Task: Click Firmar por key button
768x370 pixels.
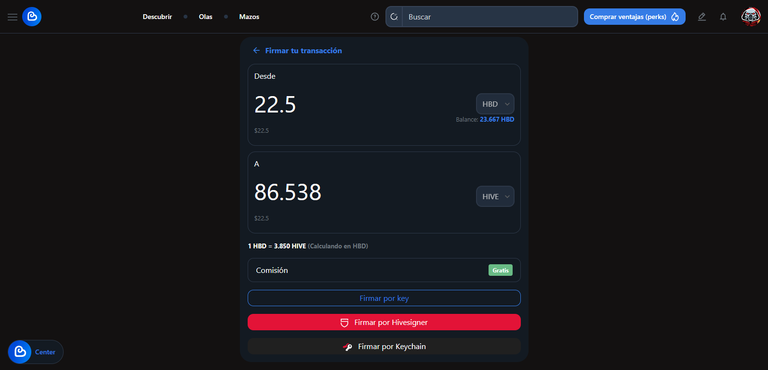Action: click(384, 298)
